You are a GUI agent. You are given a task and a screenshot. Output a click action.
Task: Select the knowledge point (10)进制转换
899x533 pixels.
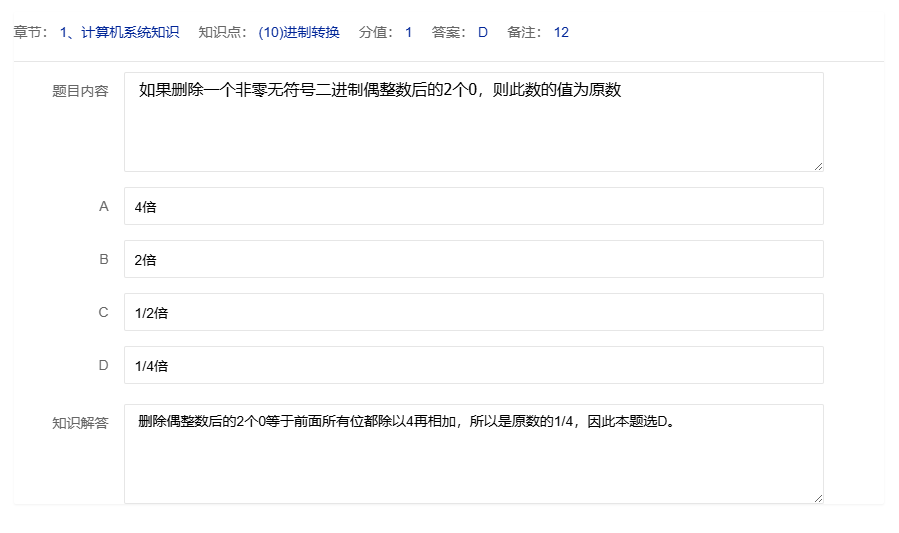click(298, 32)
